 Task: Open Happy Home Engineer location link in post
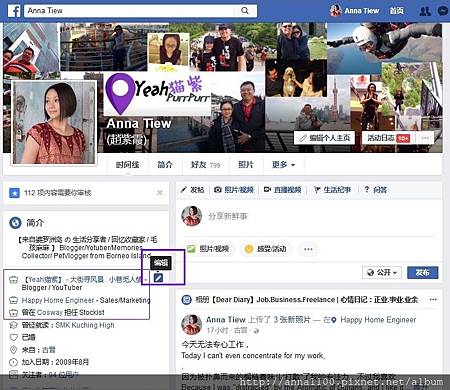tap(378, 320)
